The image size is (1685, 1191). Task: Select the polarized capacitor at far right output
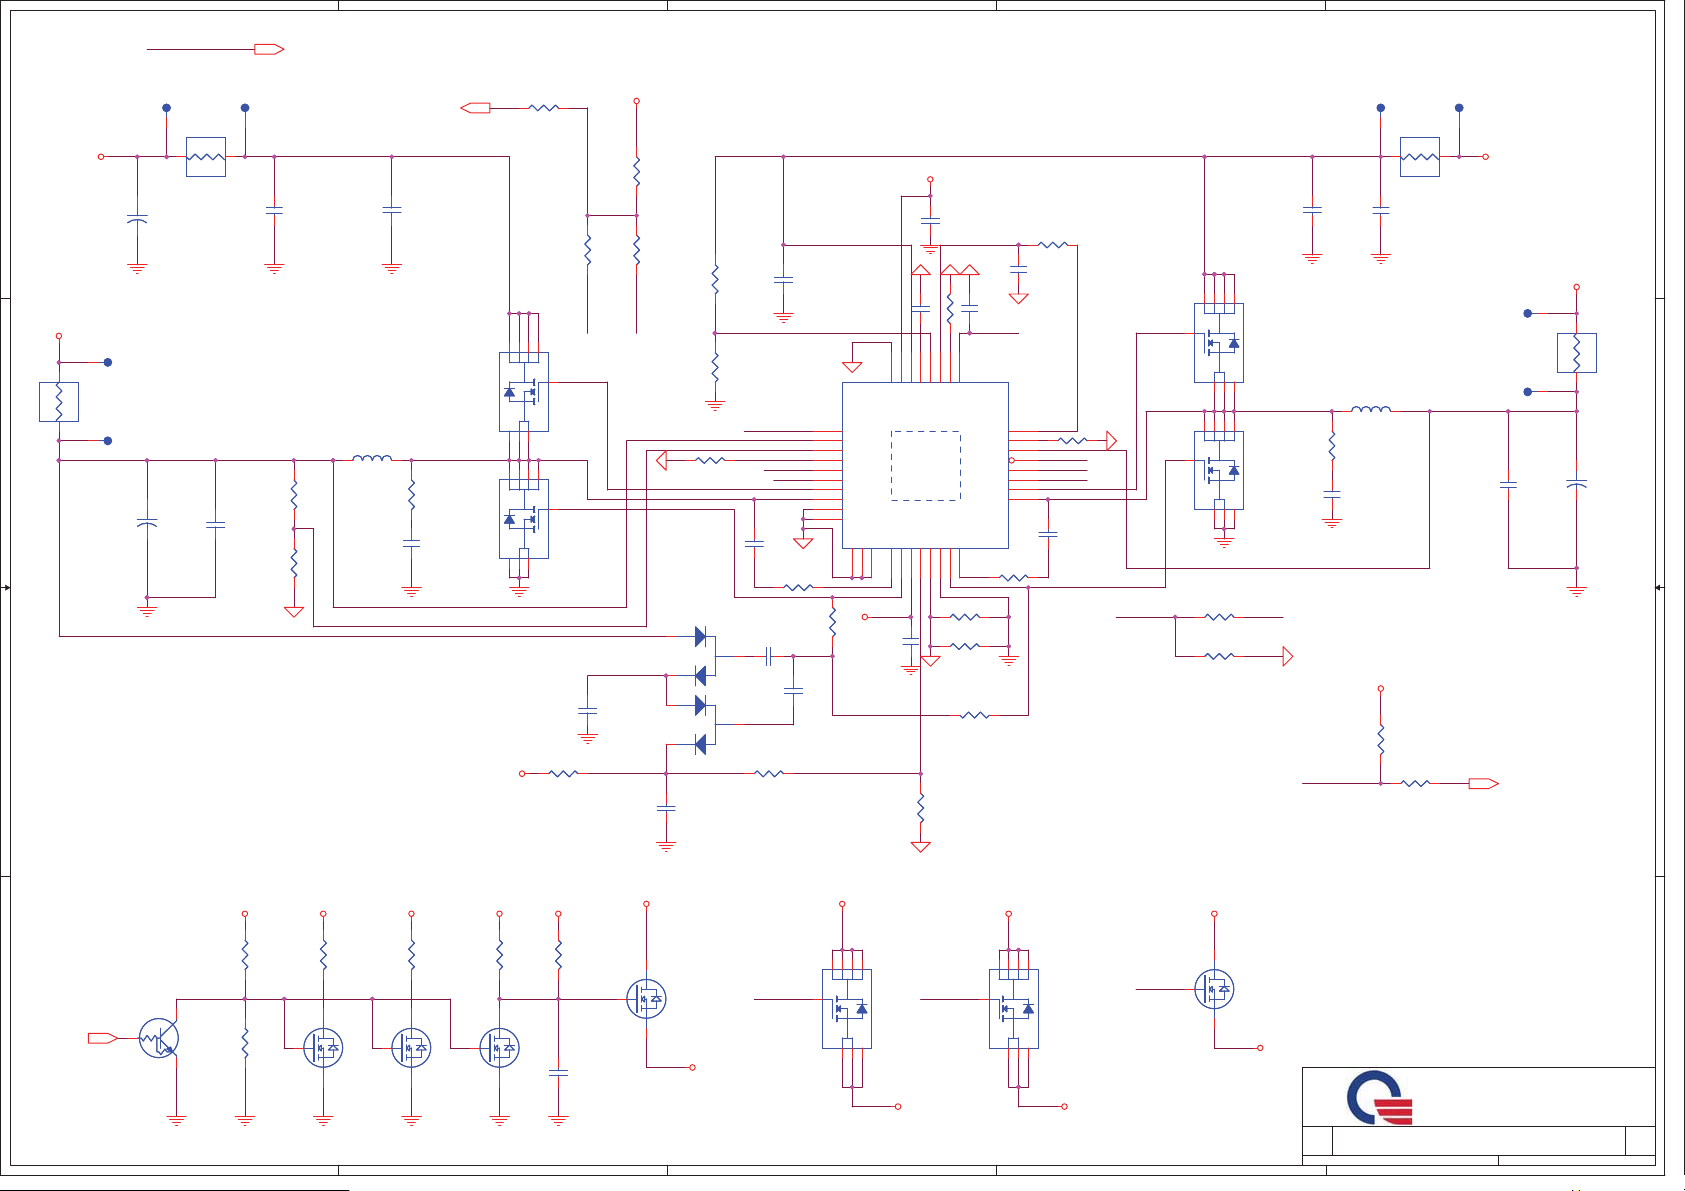(1577, 484)
